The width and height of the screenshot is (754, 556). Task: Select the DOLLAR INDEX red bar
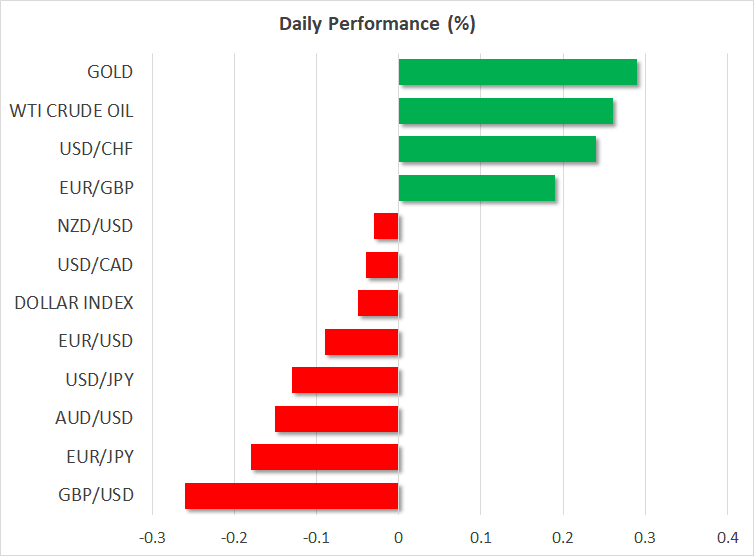[x=378, y=303]
